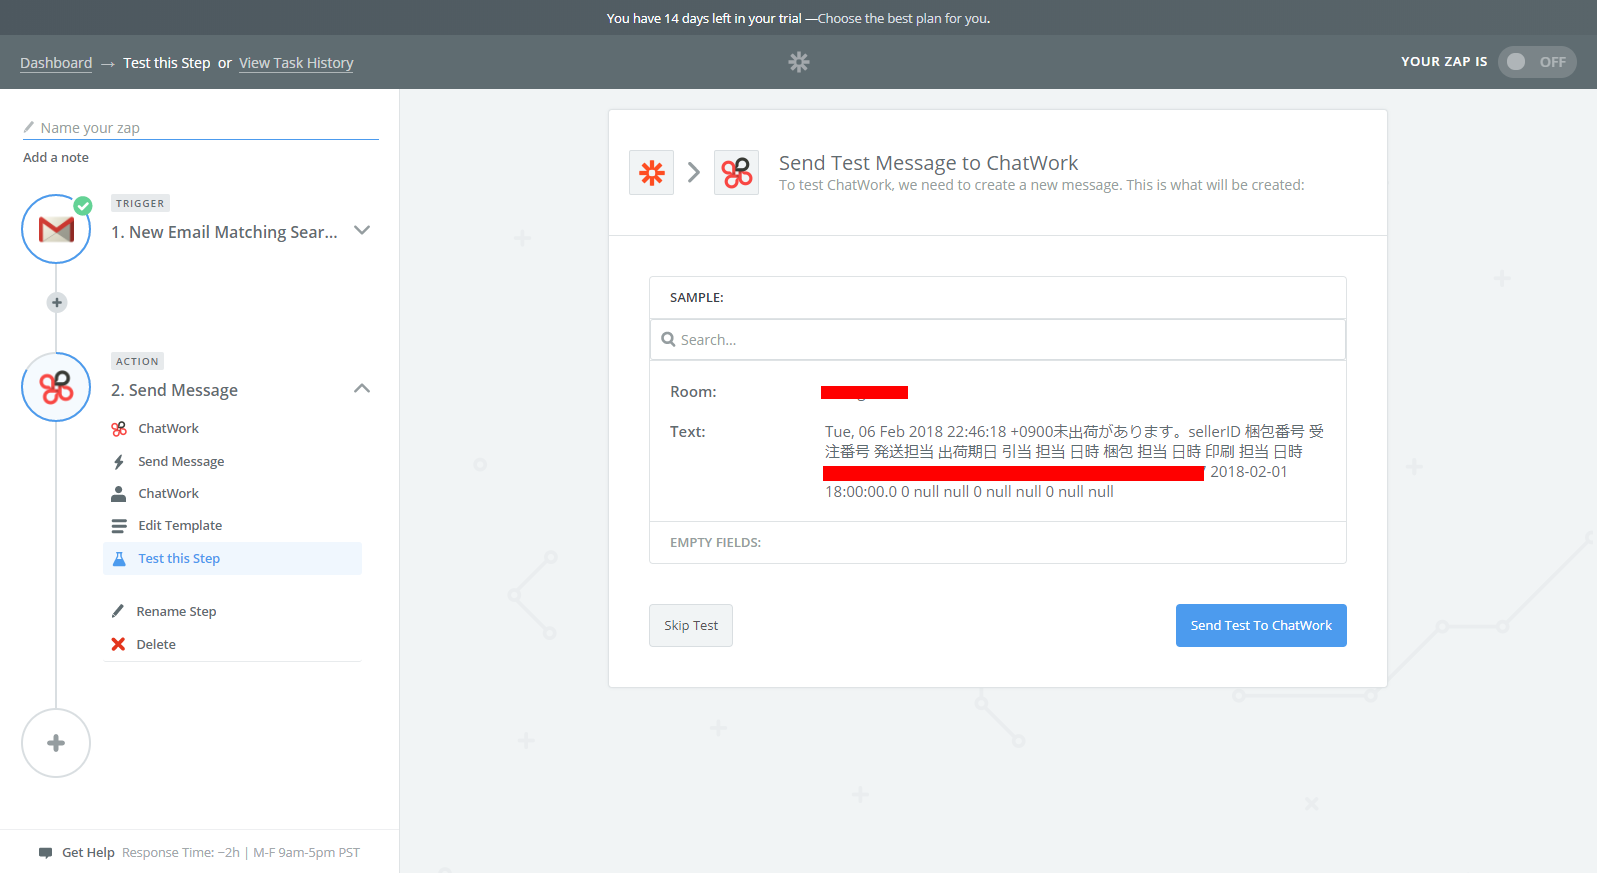Choose Rename Step option

tap(176, 611)
